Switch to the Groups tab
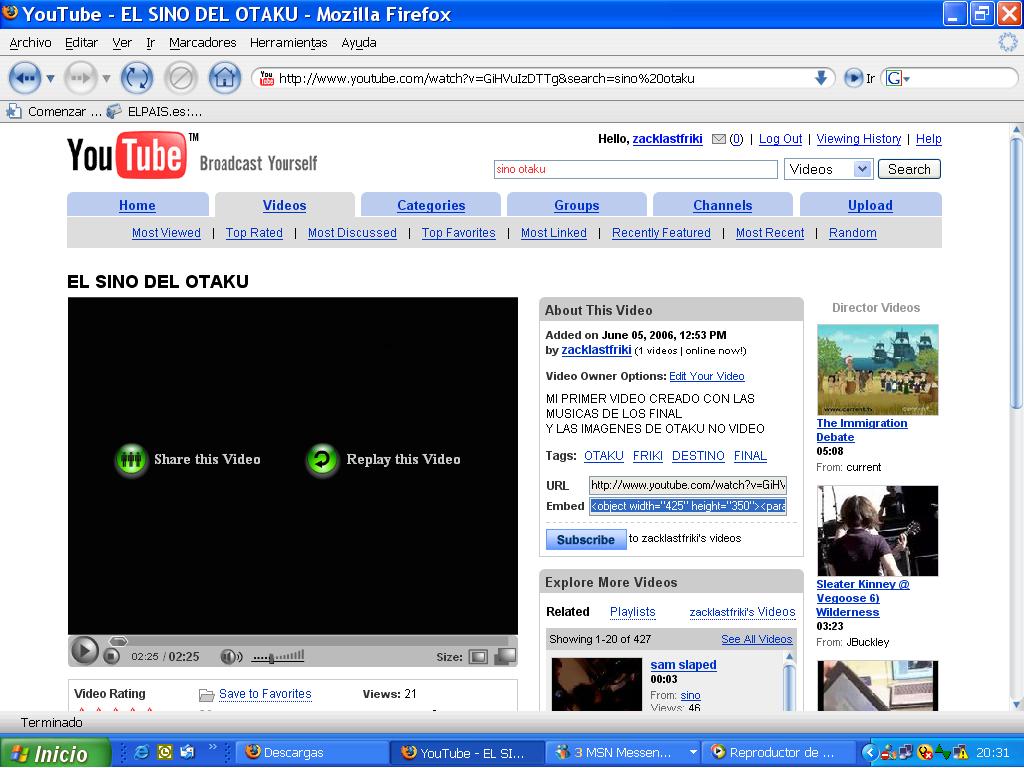The image size is (1024, 768). tap(577, 205)
